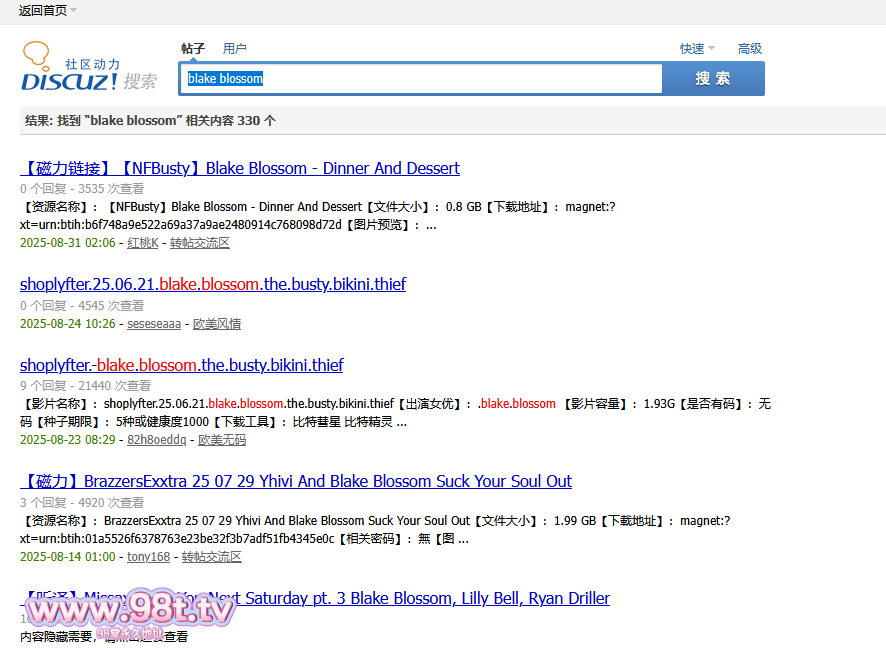Open author link 红桃K

coord(143,243)
